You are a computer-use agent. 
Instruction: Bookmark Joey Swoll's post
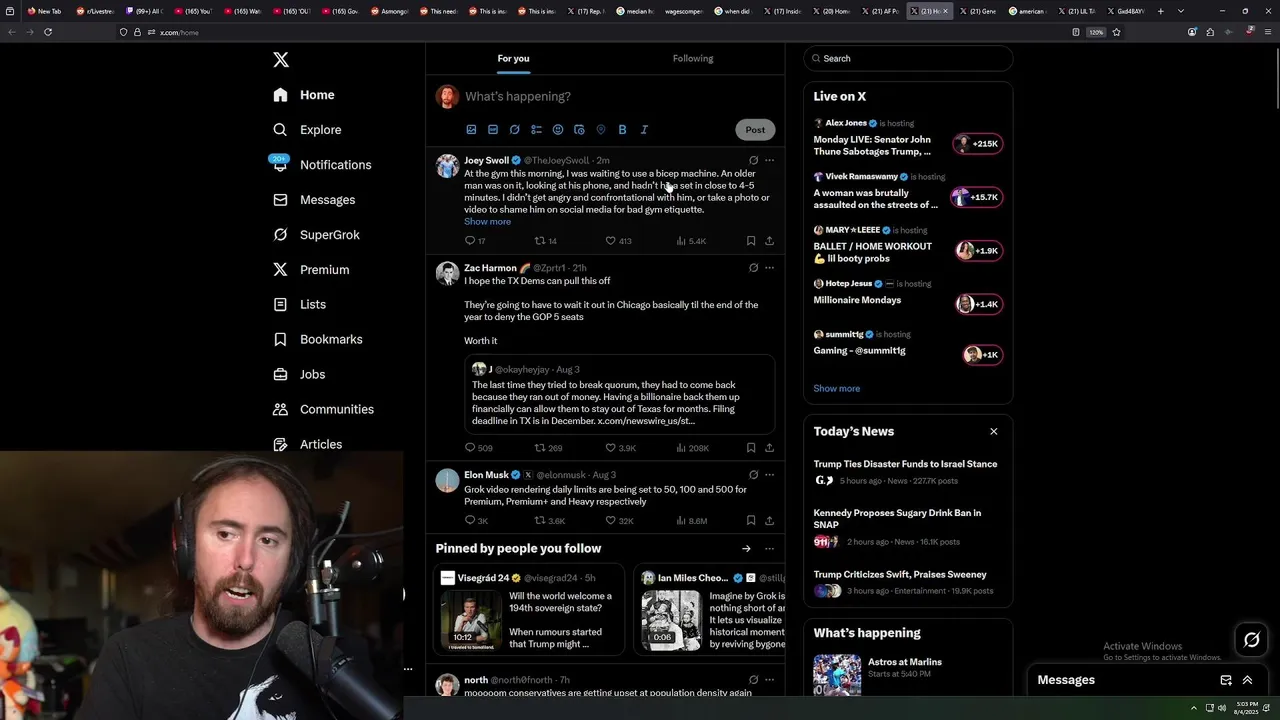(751, 241)
